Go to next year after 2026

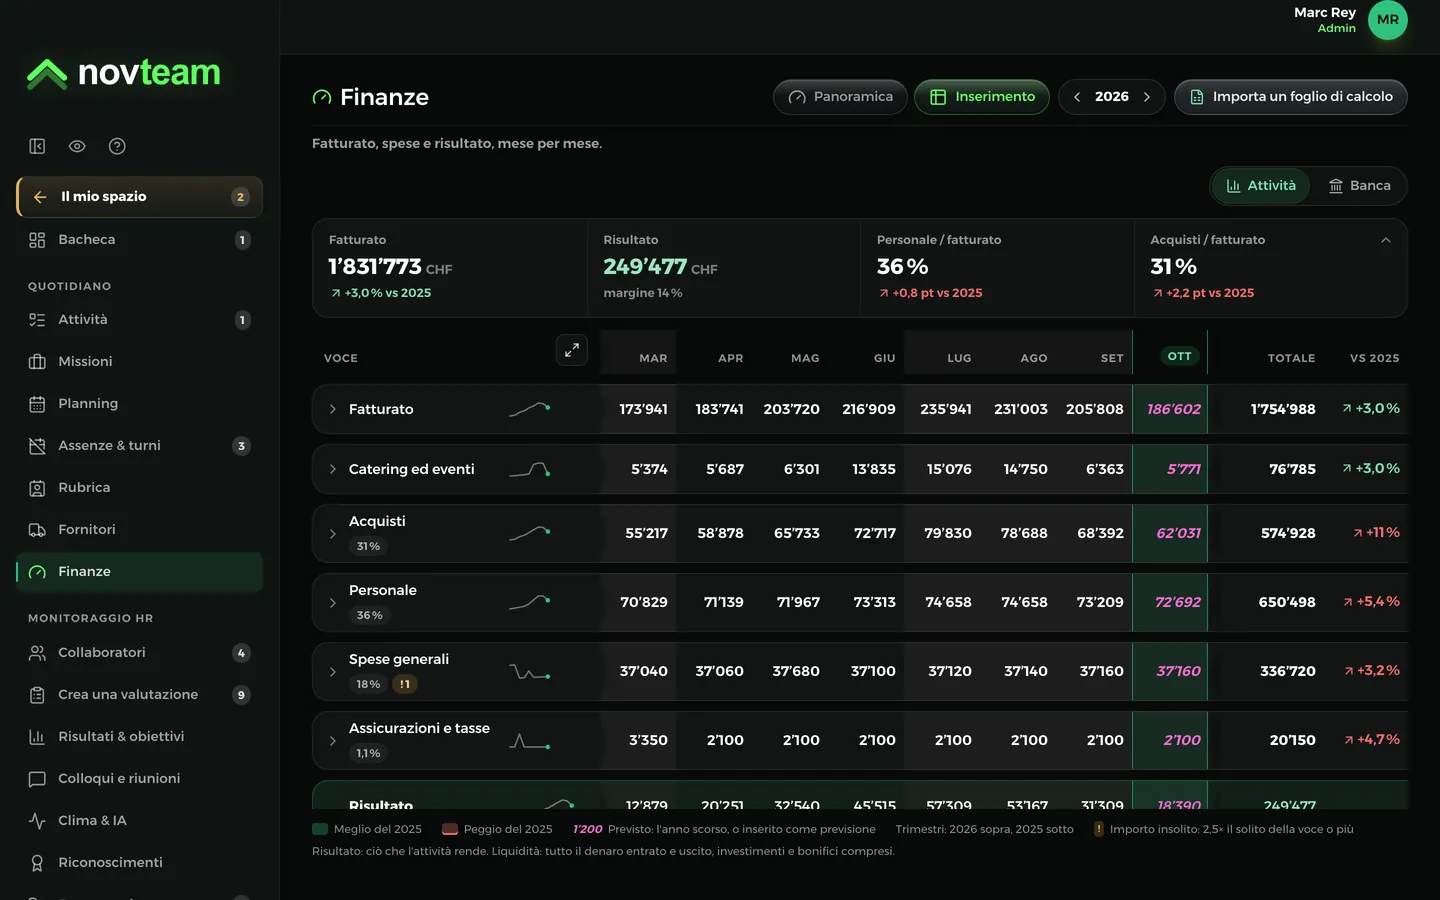1147,97
